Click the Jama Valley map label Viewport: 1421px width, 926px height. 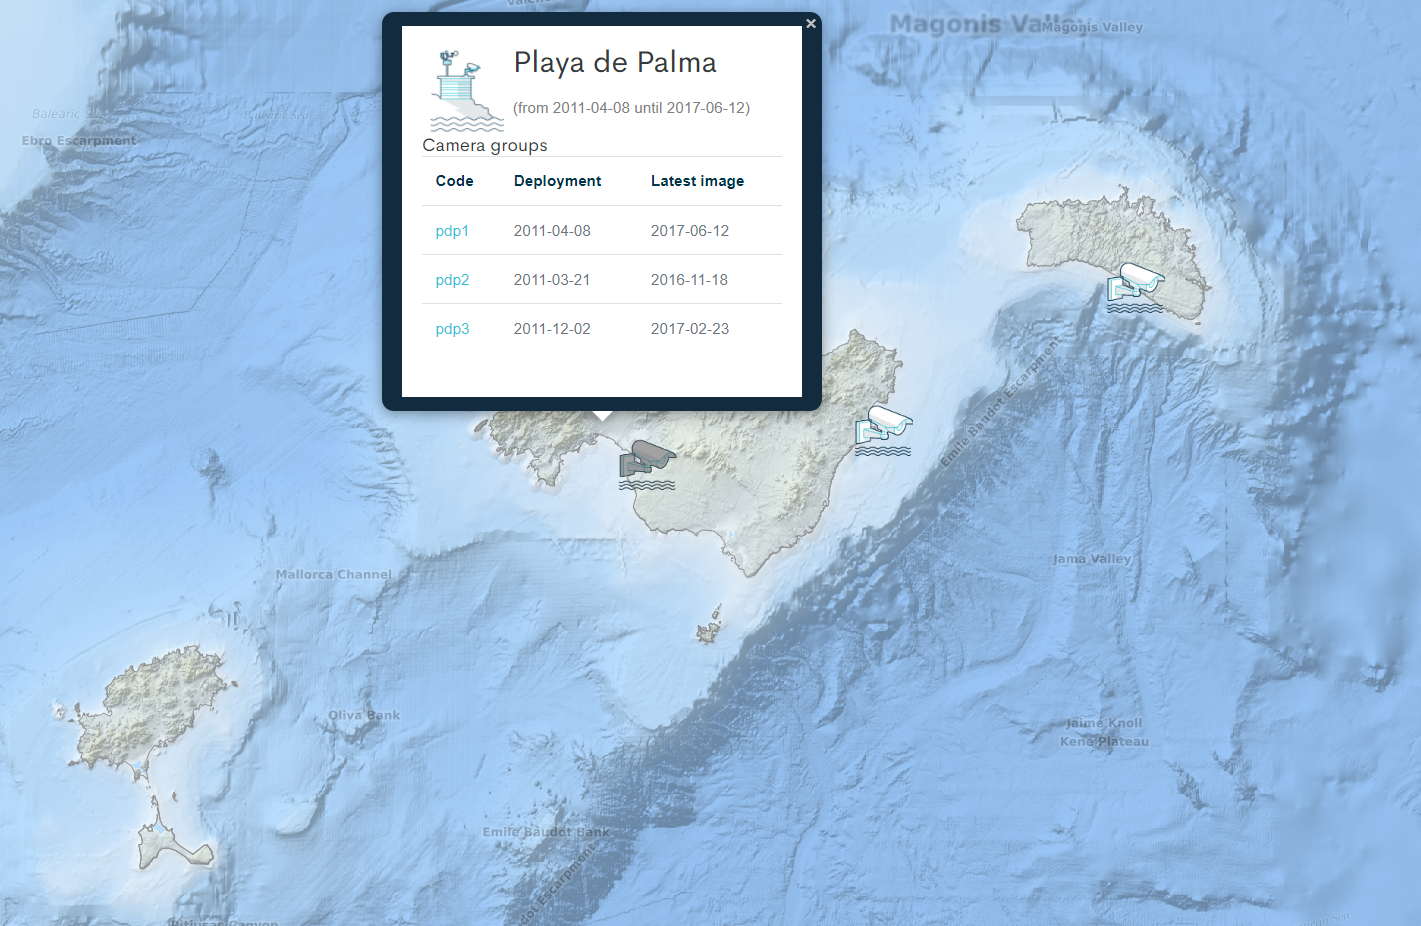coord(1092,559)
